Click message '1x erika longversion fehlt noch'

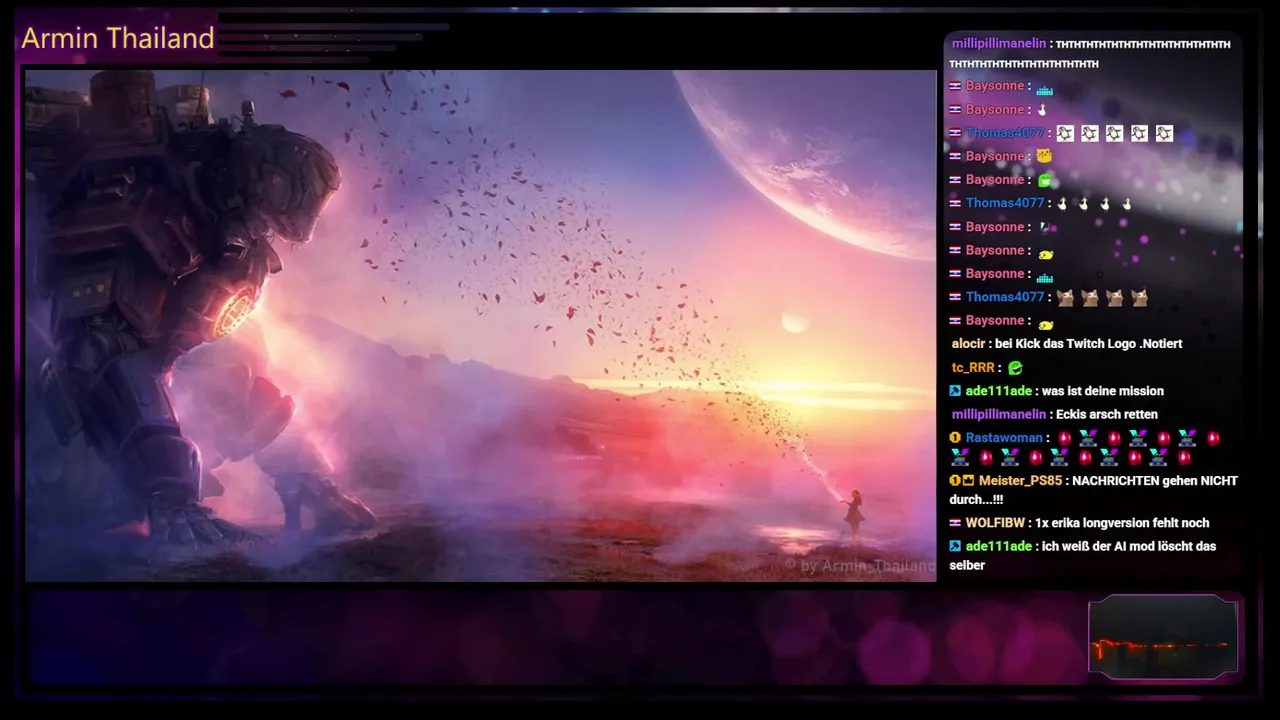pyautogui.click(x=1122, y=523)
